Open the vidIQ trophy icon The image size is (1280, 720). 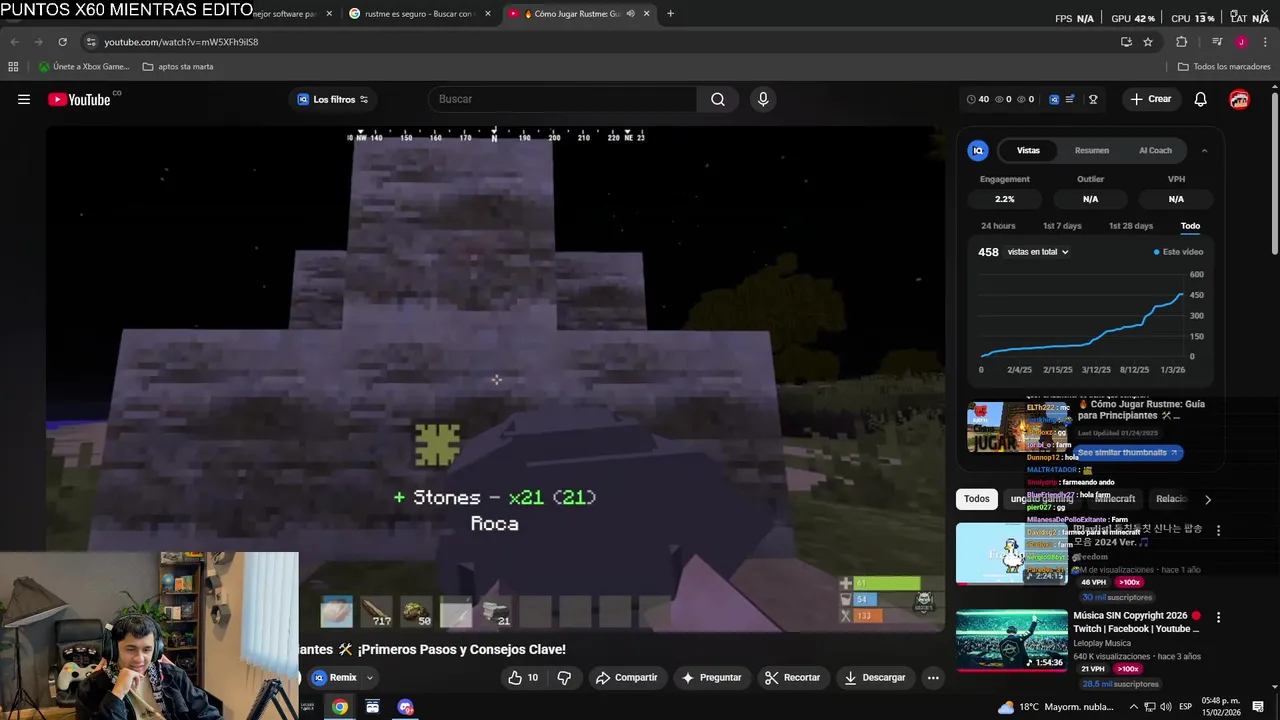(1093, 99)
